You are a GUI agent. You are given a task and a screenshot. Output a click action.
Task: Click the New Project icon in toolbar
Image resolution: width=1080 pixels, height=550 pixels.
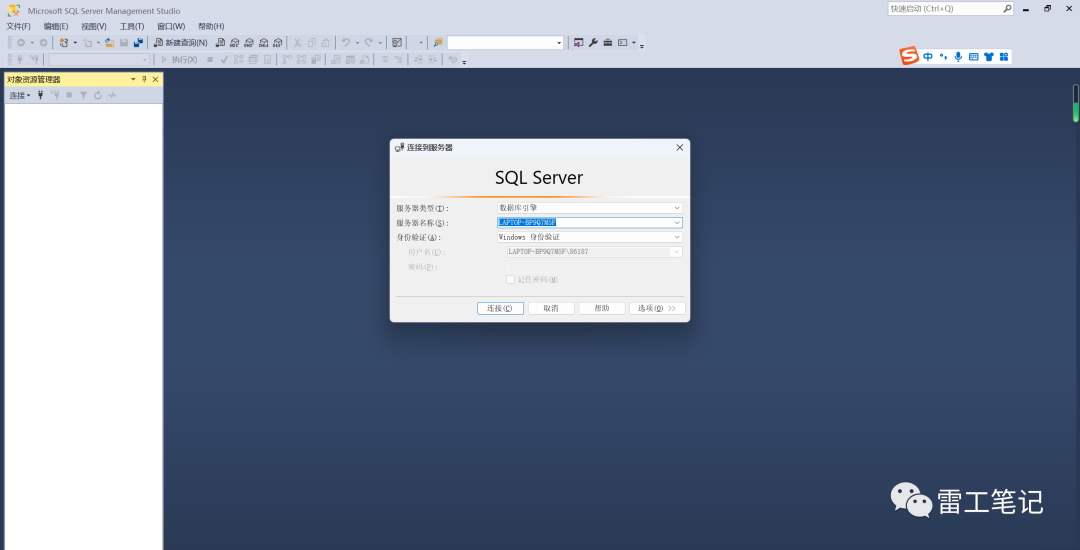[x=63, y=43]
